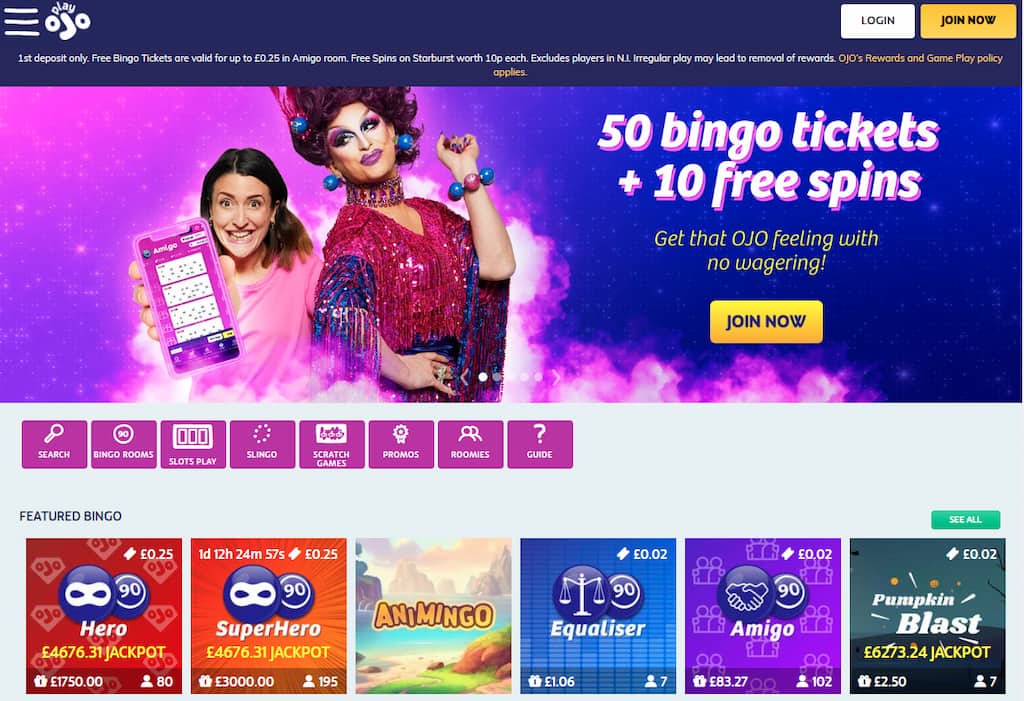
Task: Open the Guide question mark tile
Action: point(540,444)
